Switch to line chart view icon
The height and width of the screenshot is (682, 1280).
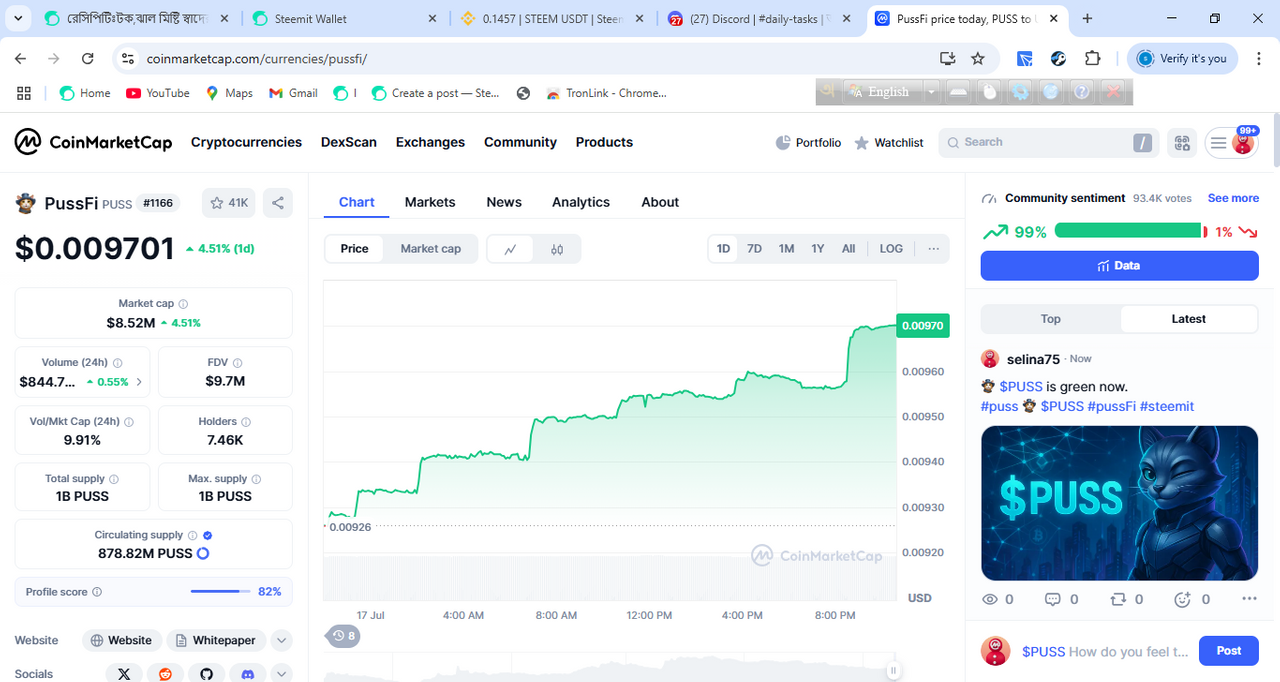point(510,249)
